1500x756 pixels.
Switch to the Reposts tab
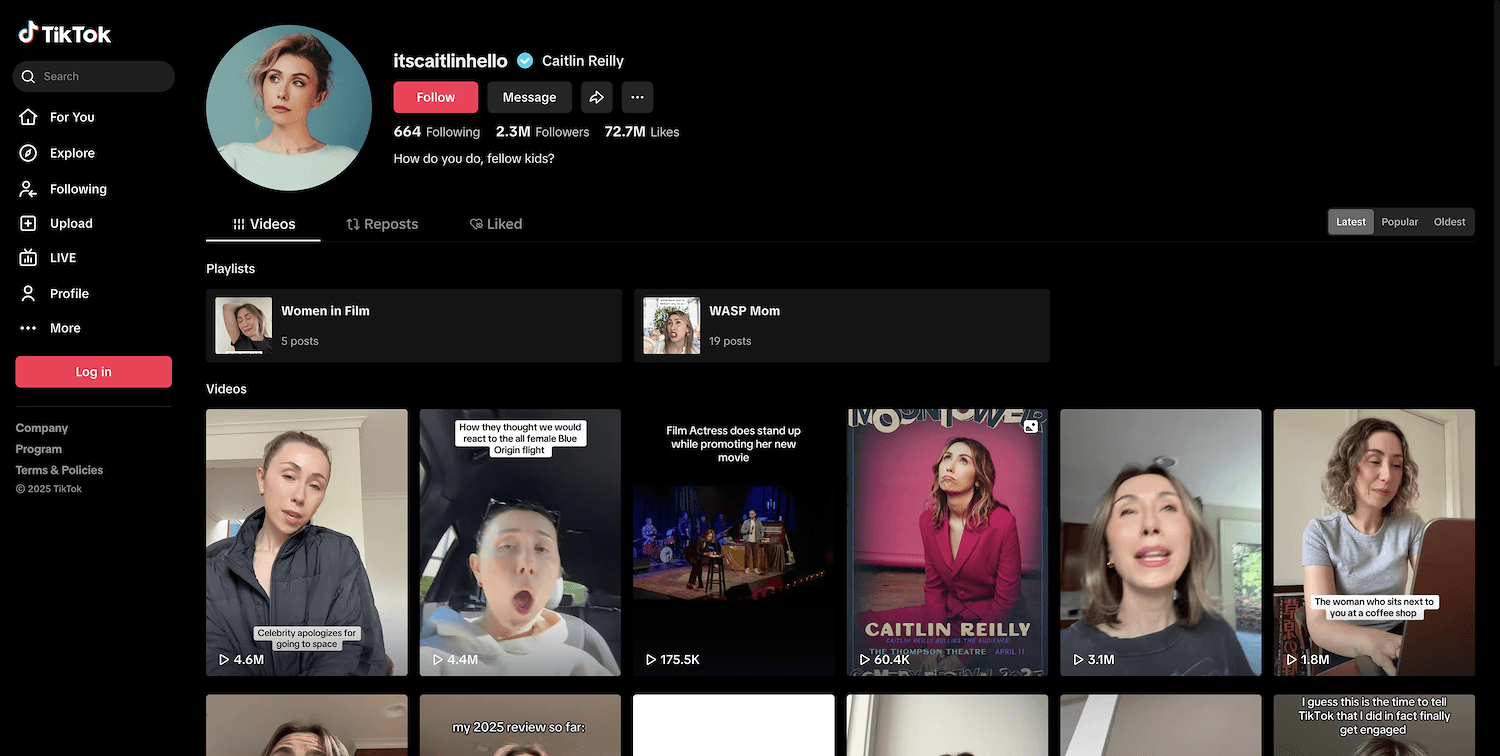(382, 224)
